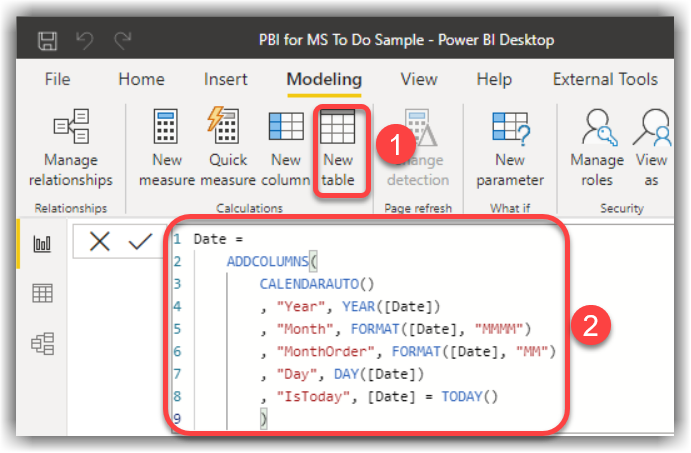Click the New table button
The height and width of the screenshot is (453, 691).
[338, 148]
